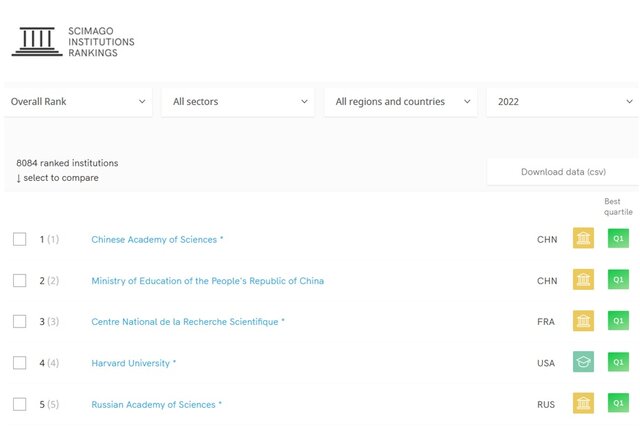The height and width of the screenshot is (427, 640).
Task: Change the year using the 2022 dropdown
Action: point(561,101)
